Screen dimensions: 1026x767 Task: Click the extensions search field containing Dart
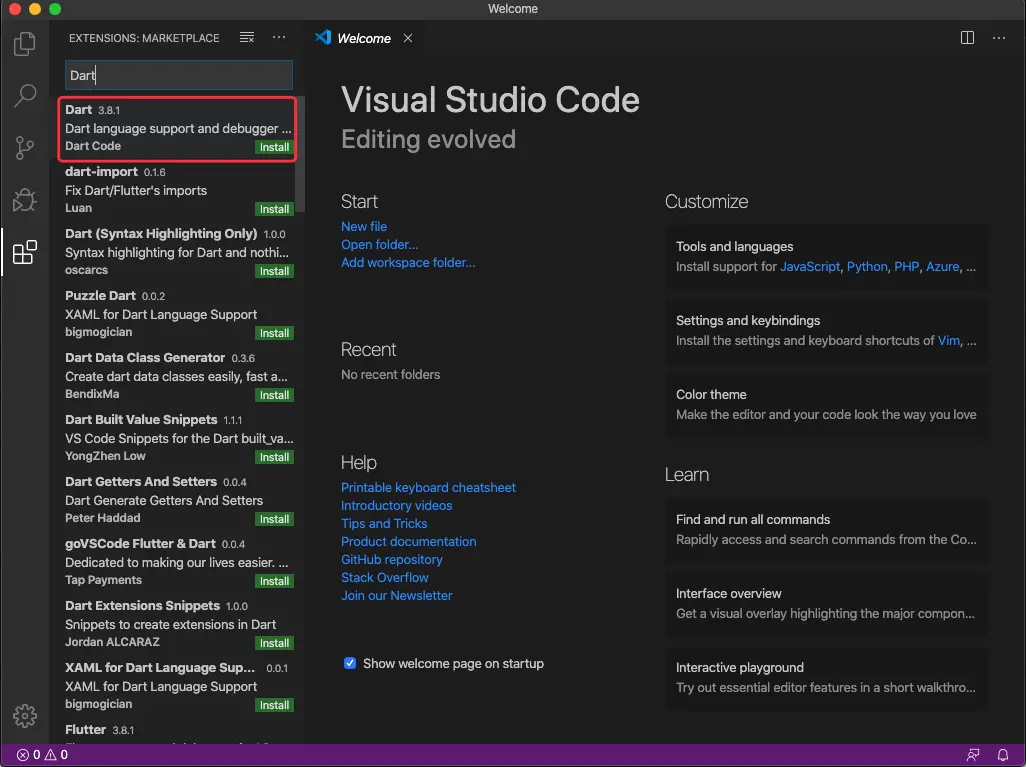(179, 75)
